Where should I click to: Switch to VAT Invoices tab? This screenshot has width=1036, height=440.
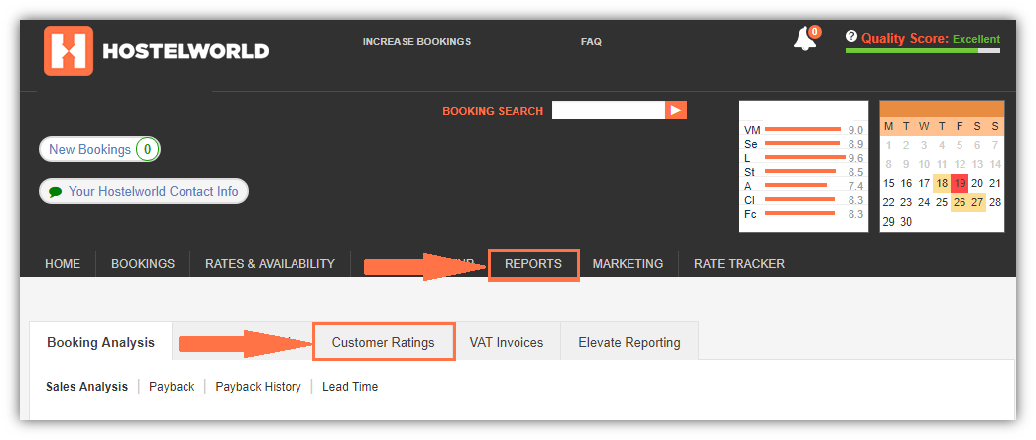point(506,342)
